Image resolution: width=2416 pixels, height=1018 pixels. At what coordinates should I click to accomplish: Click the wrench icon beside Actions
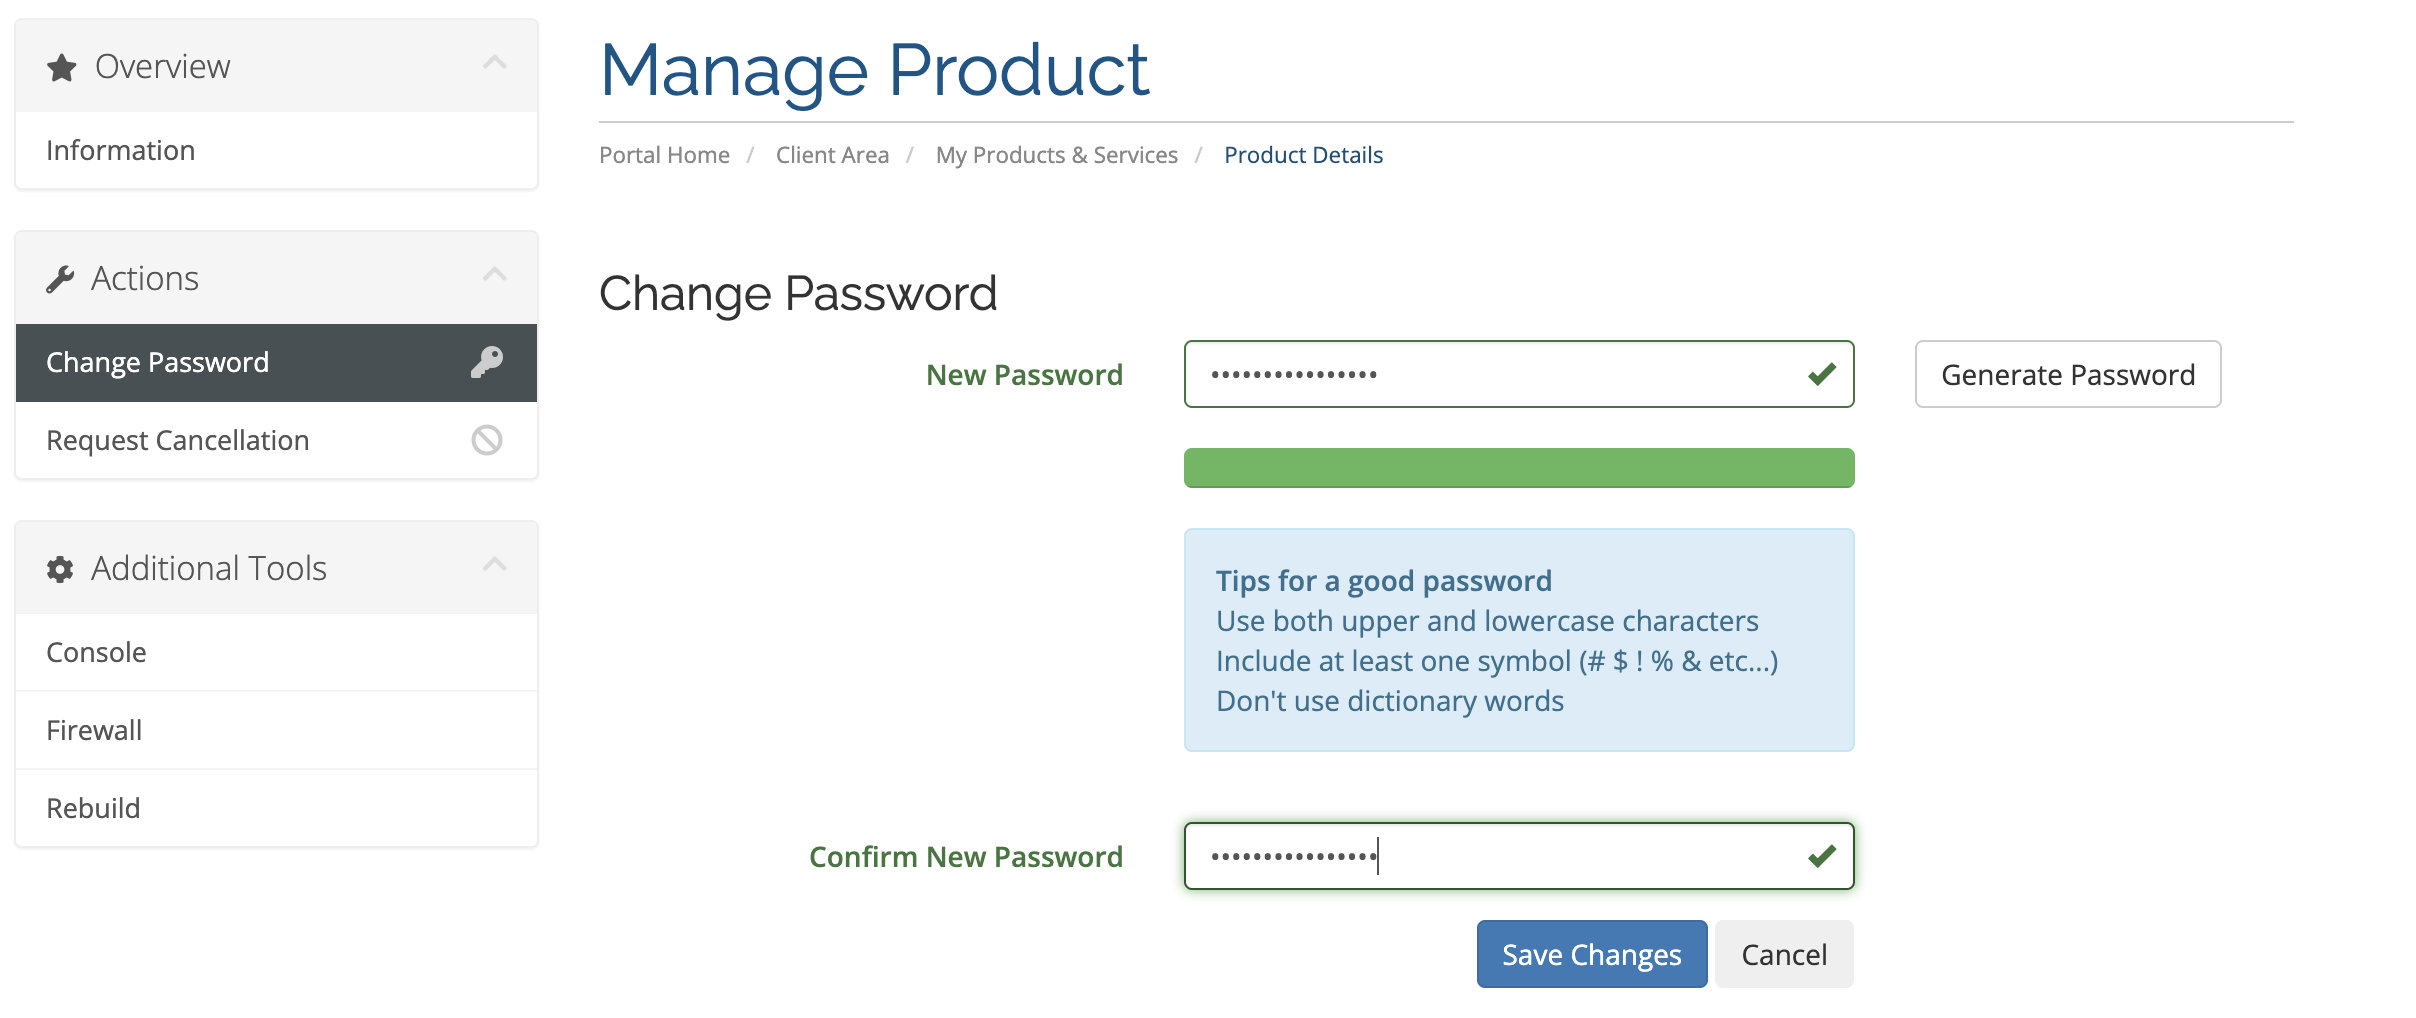coord(60,279)
